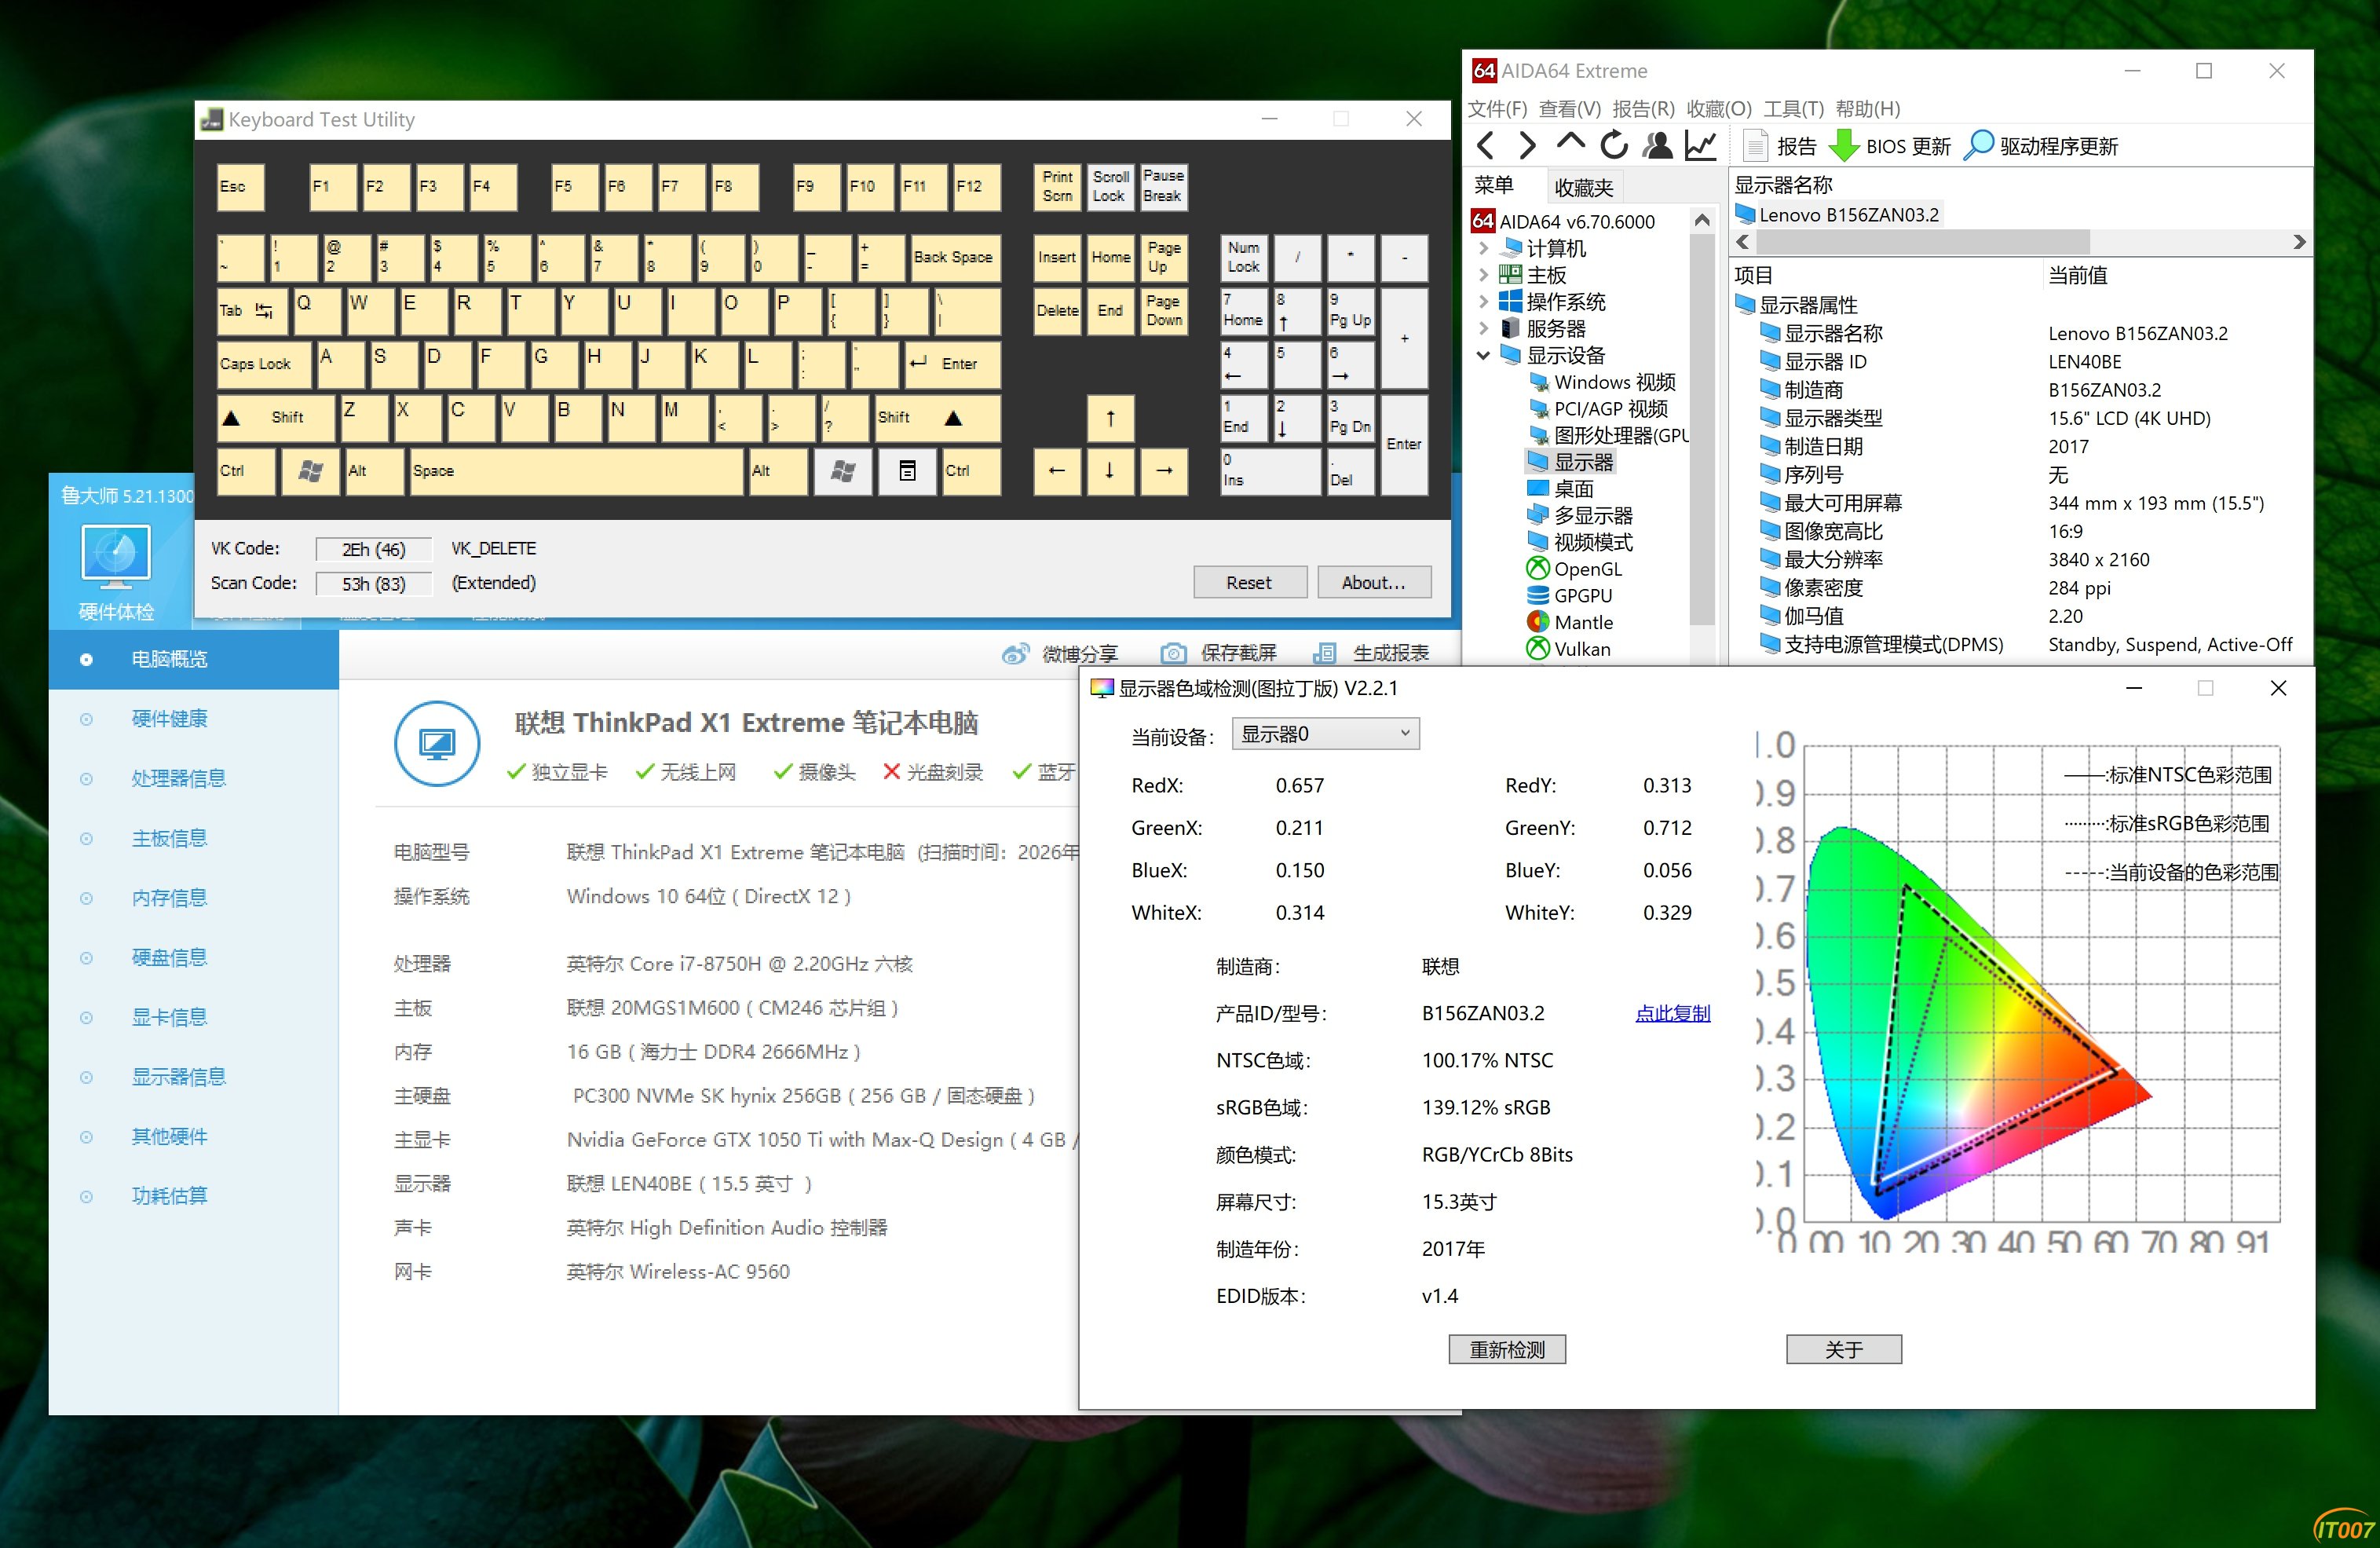Image resolution: width=2380 pixels, height=1548 pixels.
Task: Click AIDA64 tree vertical scrollbar
Action: pos(1701,430)
